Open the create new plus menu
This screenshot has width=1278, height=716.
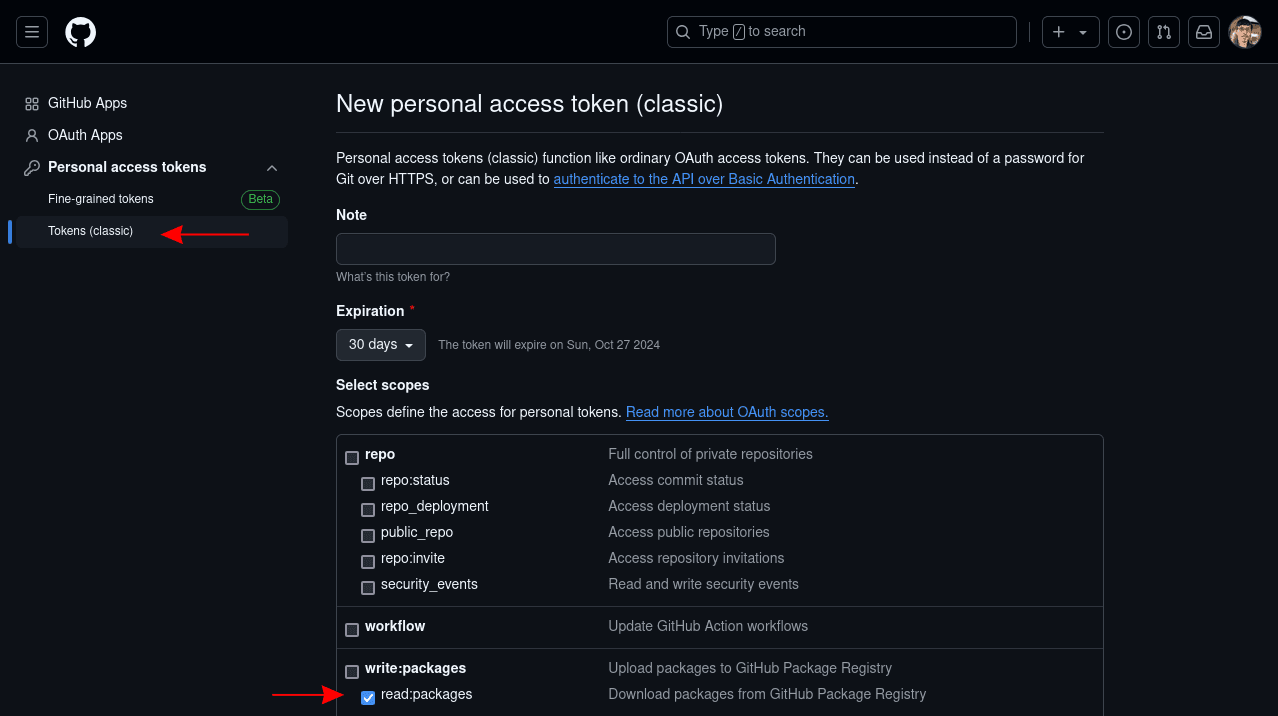tap(1071, 32)
